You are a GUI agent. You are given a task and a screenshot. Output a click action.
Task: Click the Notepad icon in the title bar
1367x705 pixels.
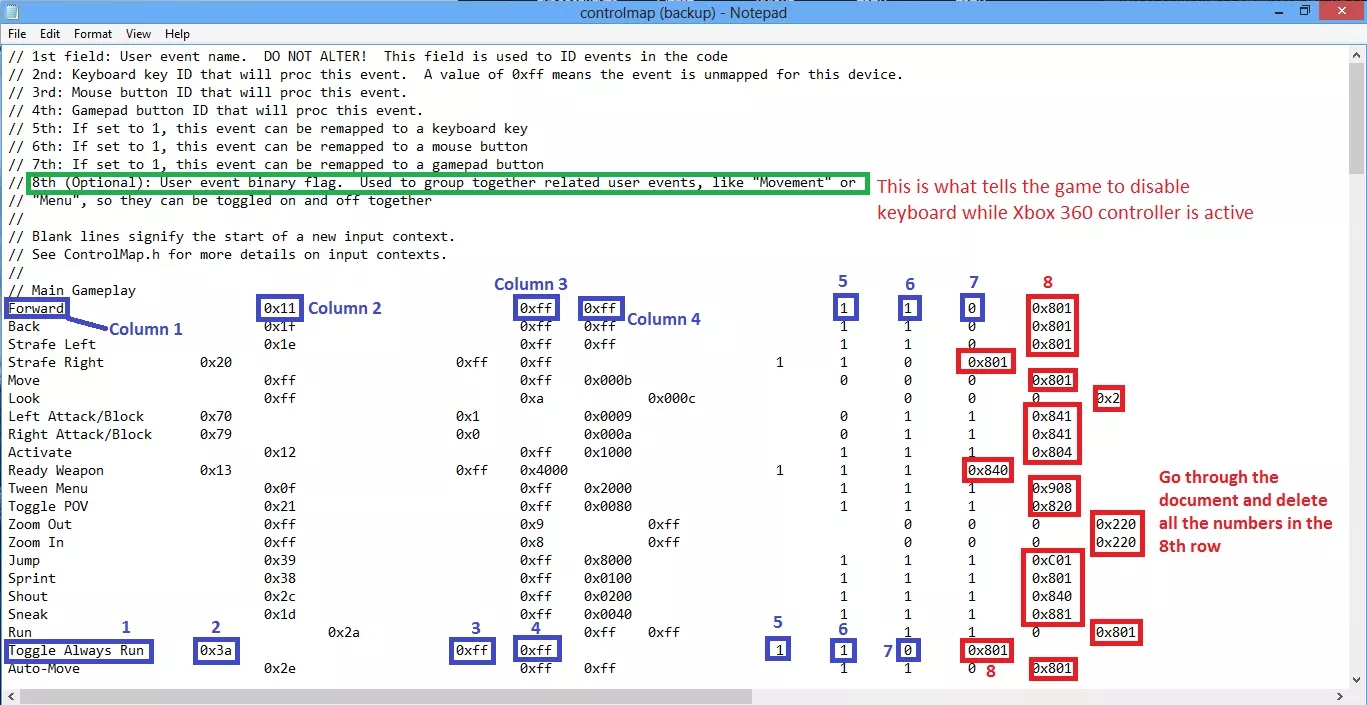[x=12, y=12]
